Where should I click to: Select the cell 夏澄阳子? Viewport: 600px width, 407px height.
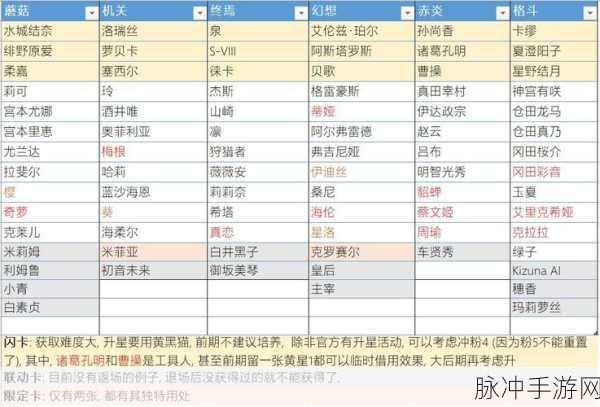554,51
